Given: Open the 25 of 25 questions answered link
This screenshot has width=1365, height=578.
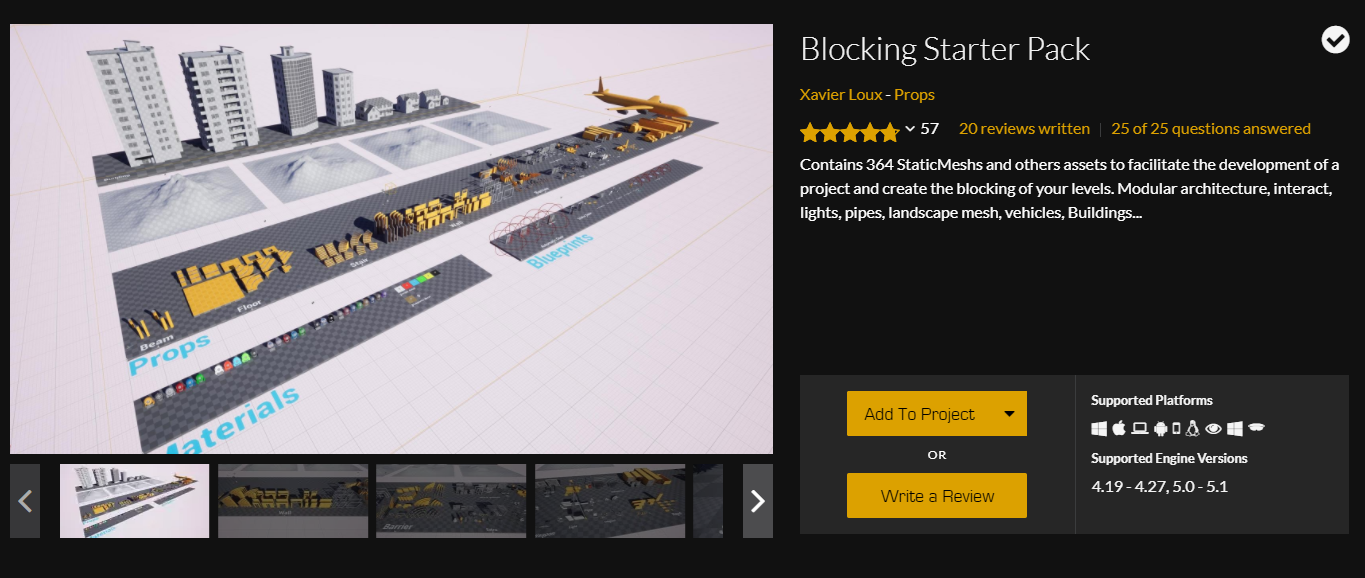Looking at the screenshot, I should 1210,129.
